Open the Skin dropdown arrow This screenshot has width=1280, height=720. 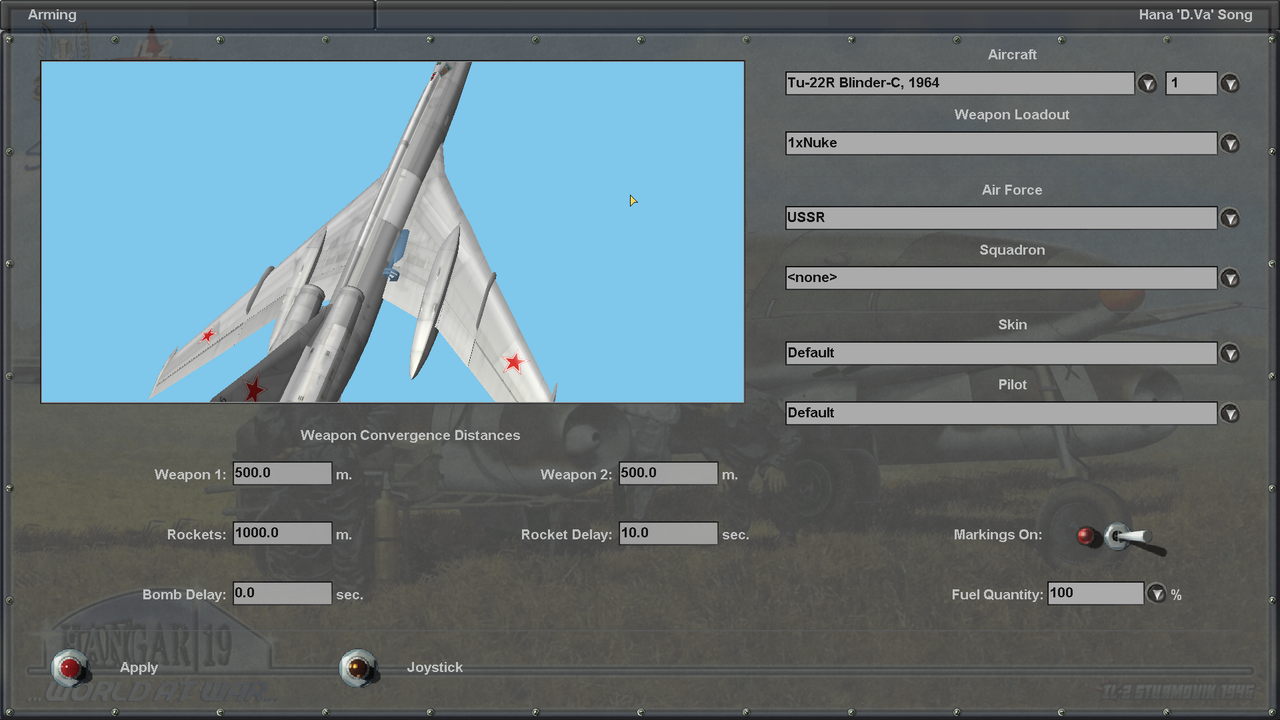pyautogui.click(x=1230, y=353)
